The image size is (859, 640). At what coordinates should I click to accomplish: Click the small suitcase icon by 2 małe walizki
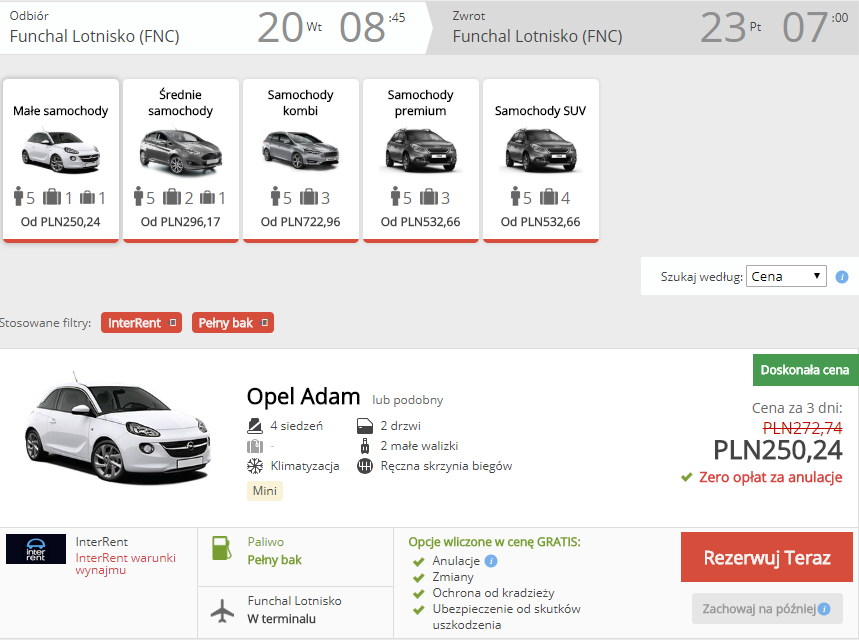point(365,446)
